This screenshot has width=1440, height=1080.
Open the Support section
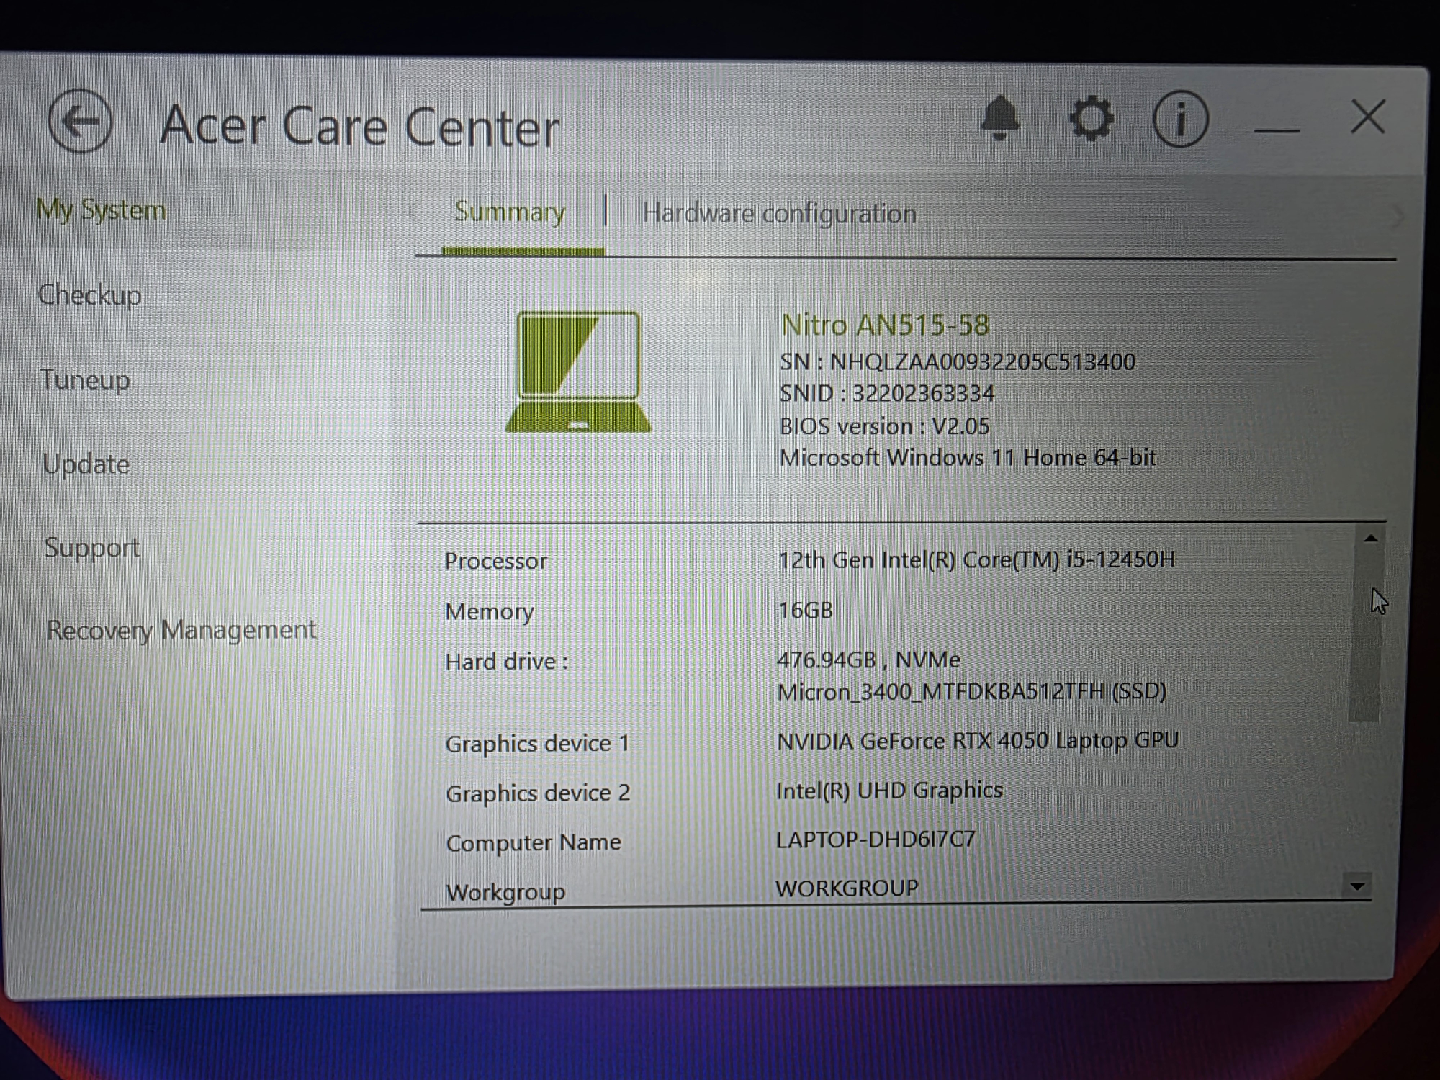point(92,548)
